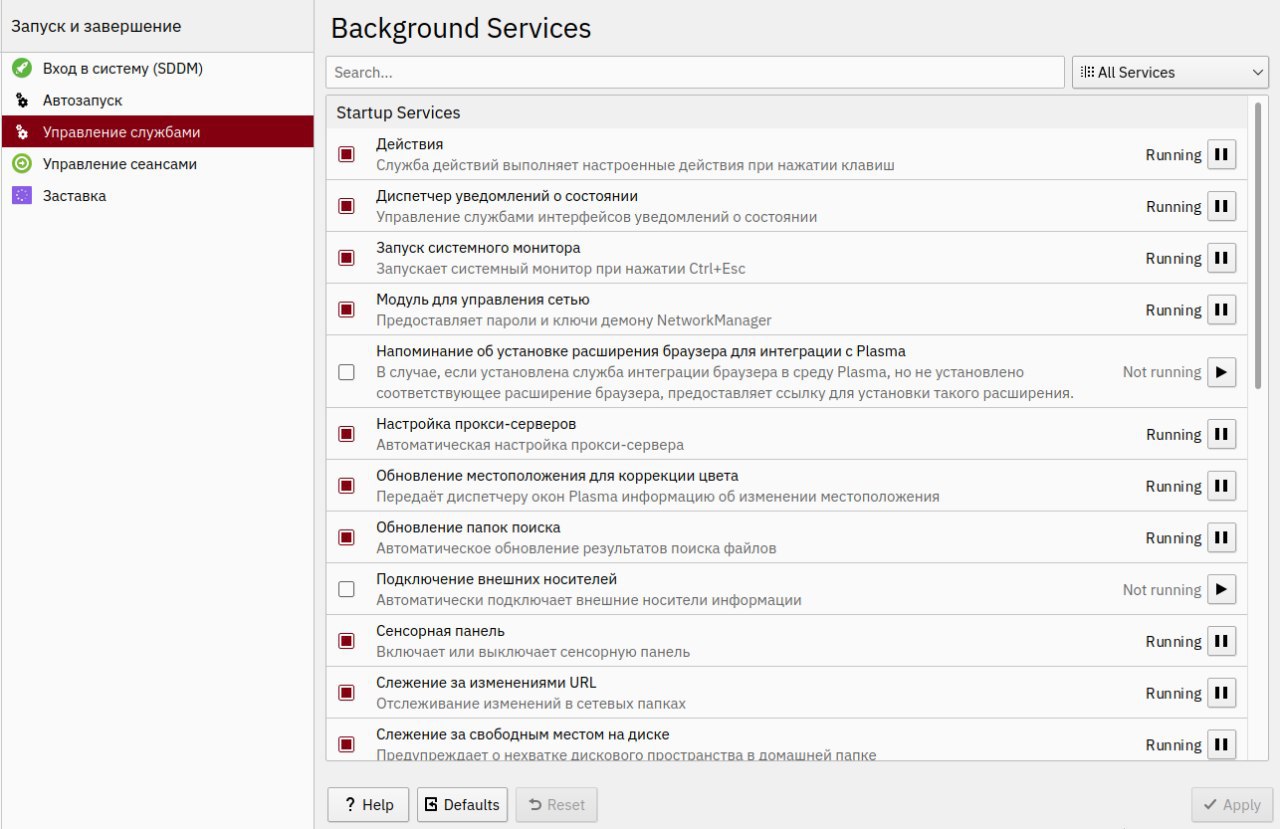Screen dimensions: 1280x829
Task: Open Автозапуск settings page
Action: pyautogui.click(x=157, y=101)
